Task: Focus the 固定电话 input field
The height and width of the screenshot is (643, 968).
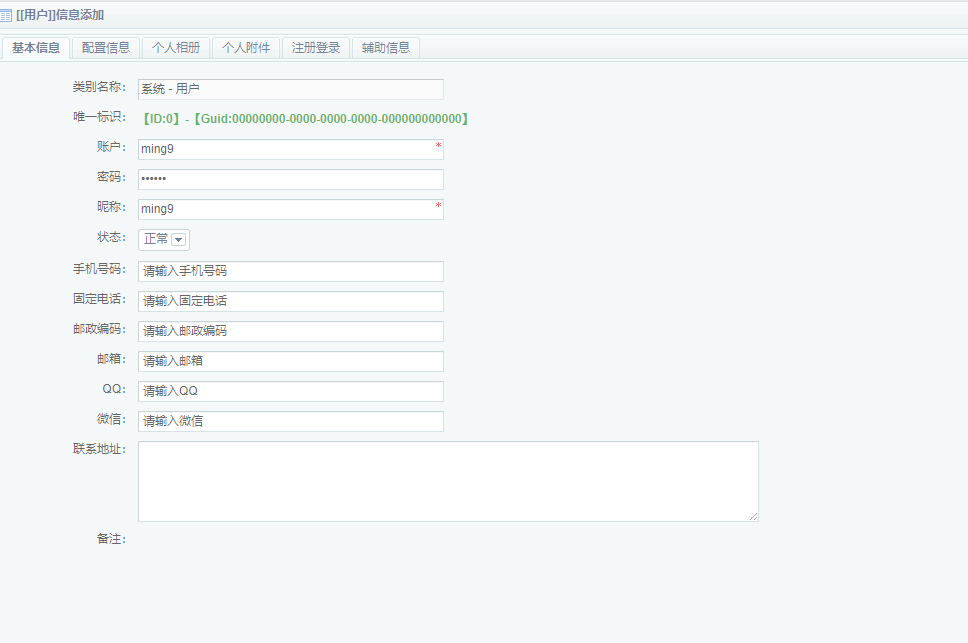Action: click(x=290, y=301)
